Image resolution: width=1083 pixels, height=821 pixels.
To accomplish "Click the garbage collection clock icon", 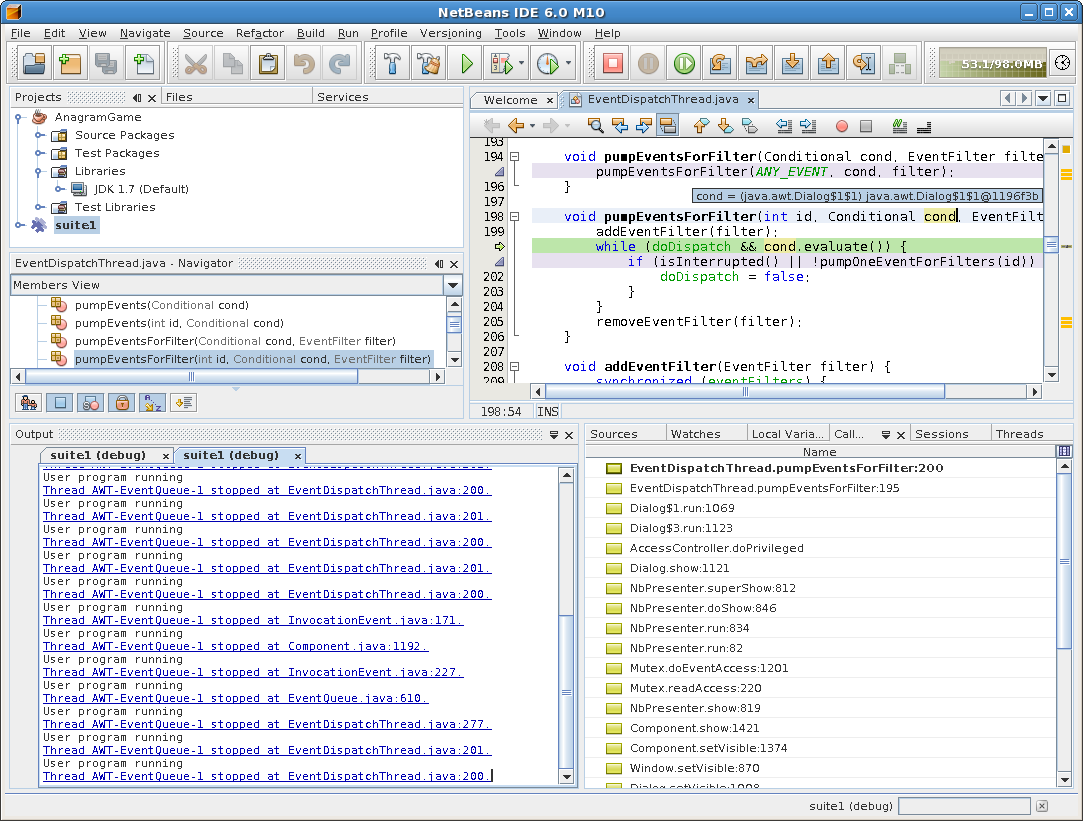I will click(1062, 63).
